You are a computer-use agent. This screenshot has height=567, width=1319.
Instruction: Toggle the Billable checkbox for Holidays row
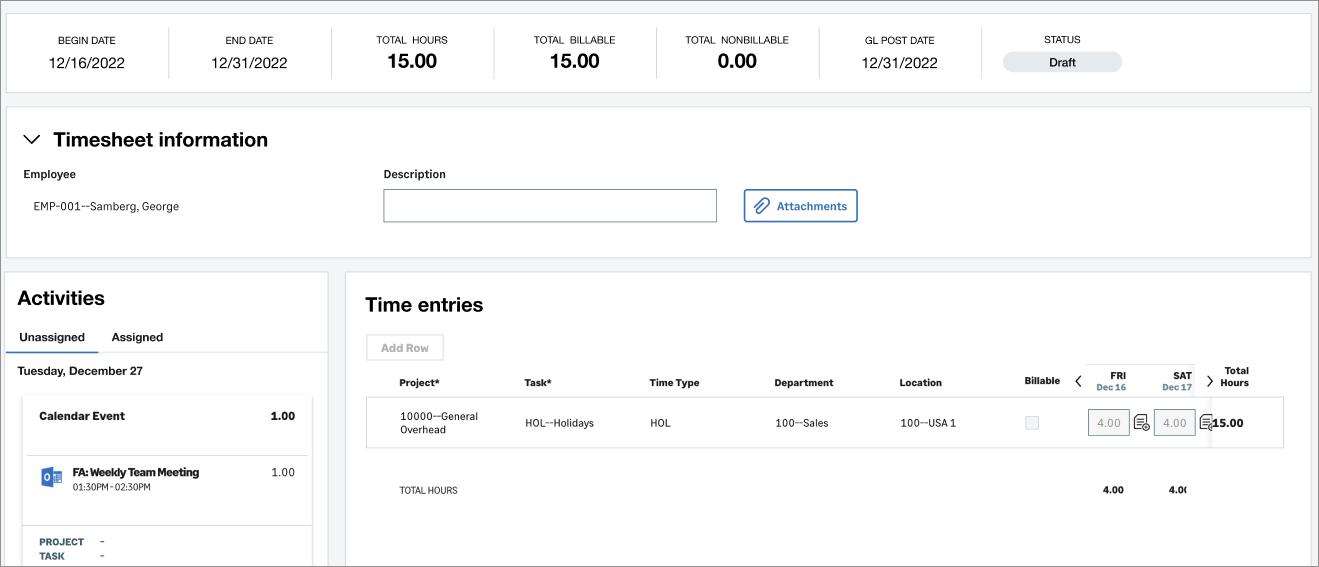(x=1032, y=423)
